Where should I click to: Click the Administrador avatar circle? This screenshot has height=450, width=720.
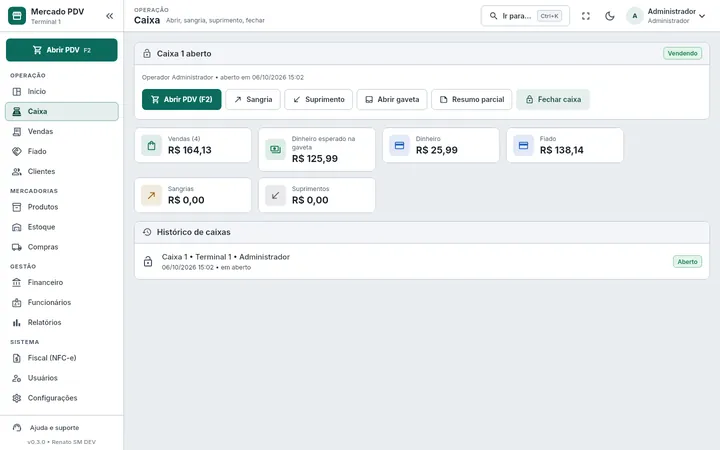[635, 16]
